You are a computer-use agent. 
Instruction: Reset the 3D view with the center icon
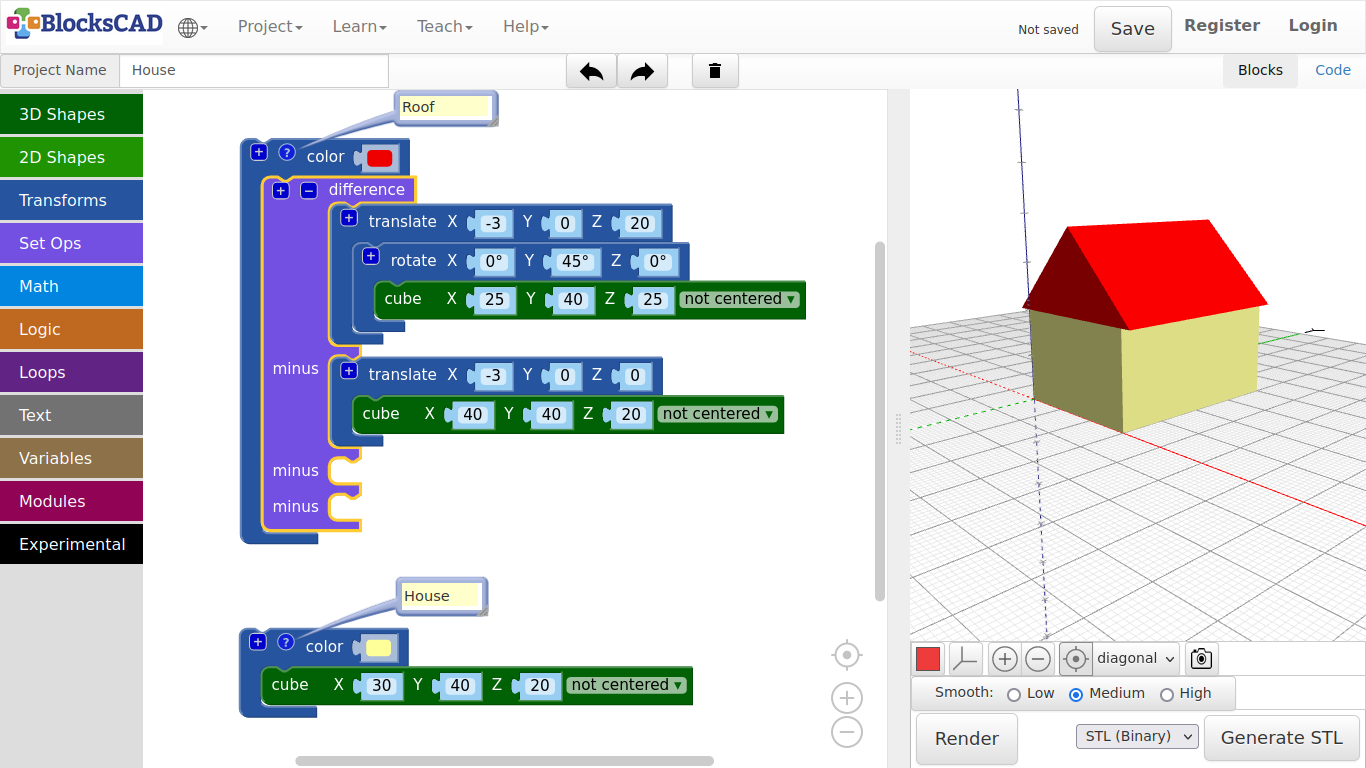click(1075, 659)
